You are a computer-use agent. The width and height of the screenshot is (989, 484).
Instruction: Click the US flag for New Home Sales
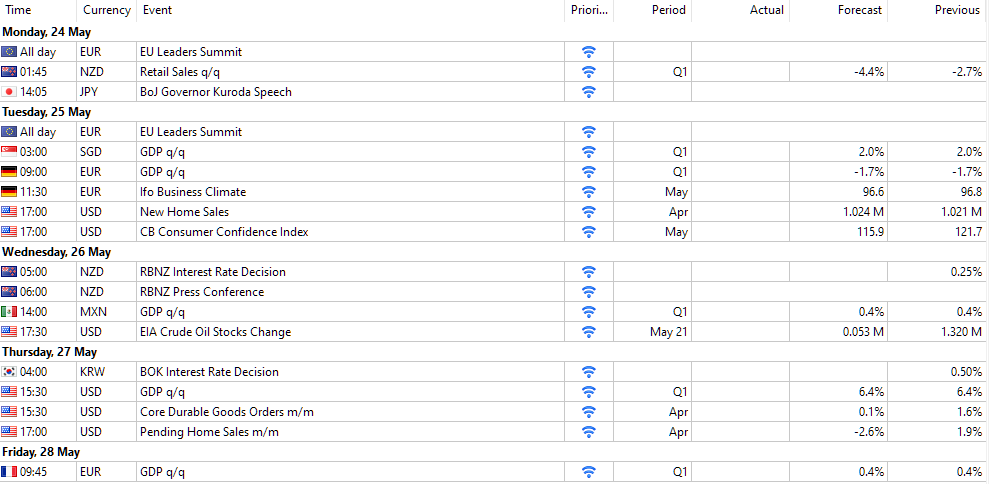[9, 212]
